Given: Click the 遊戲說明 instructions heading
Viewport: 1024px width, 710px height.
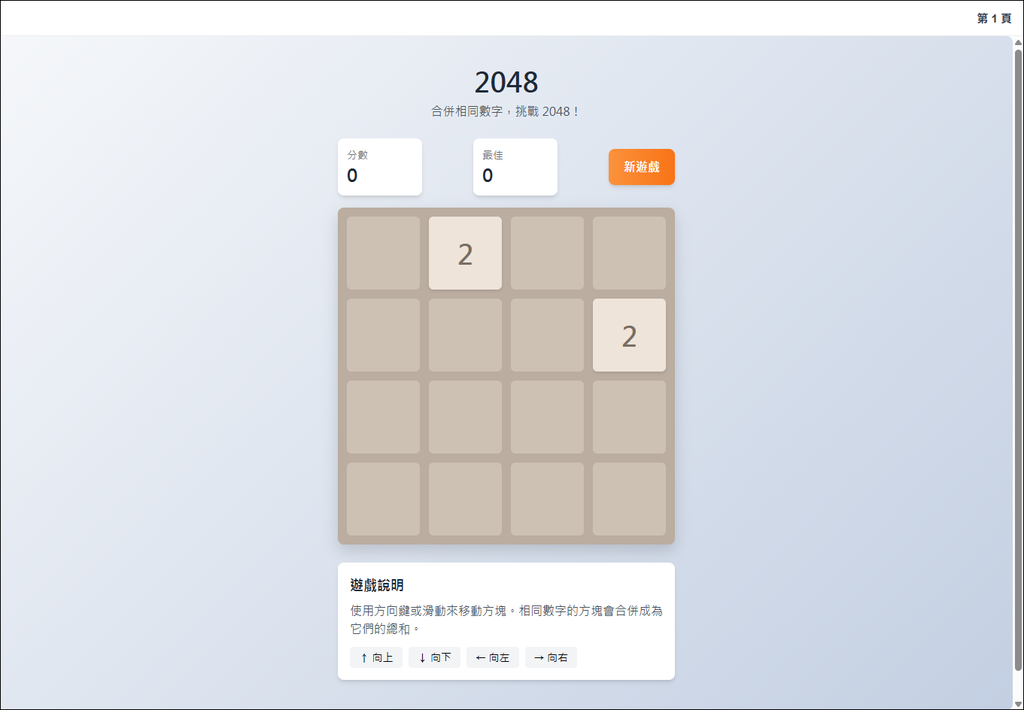Looking at the screenshot, I should tap(377, 585).
